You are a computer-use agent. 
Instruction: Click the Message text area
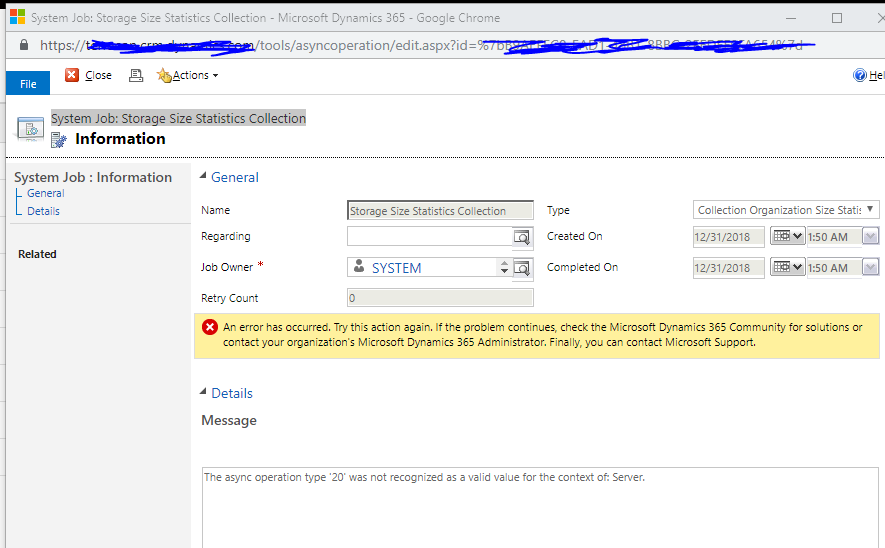click(540, 507)
